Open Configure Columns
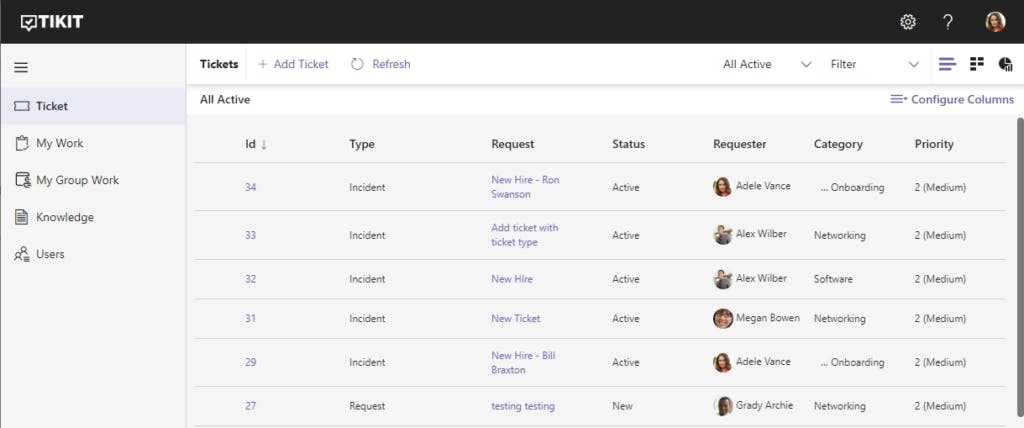 coord(952,100)
